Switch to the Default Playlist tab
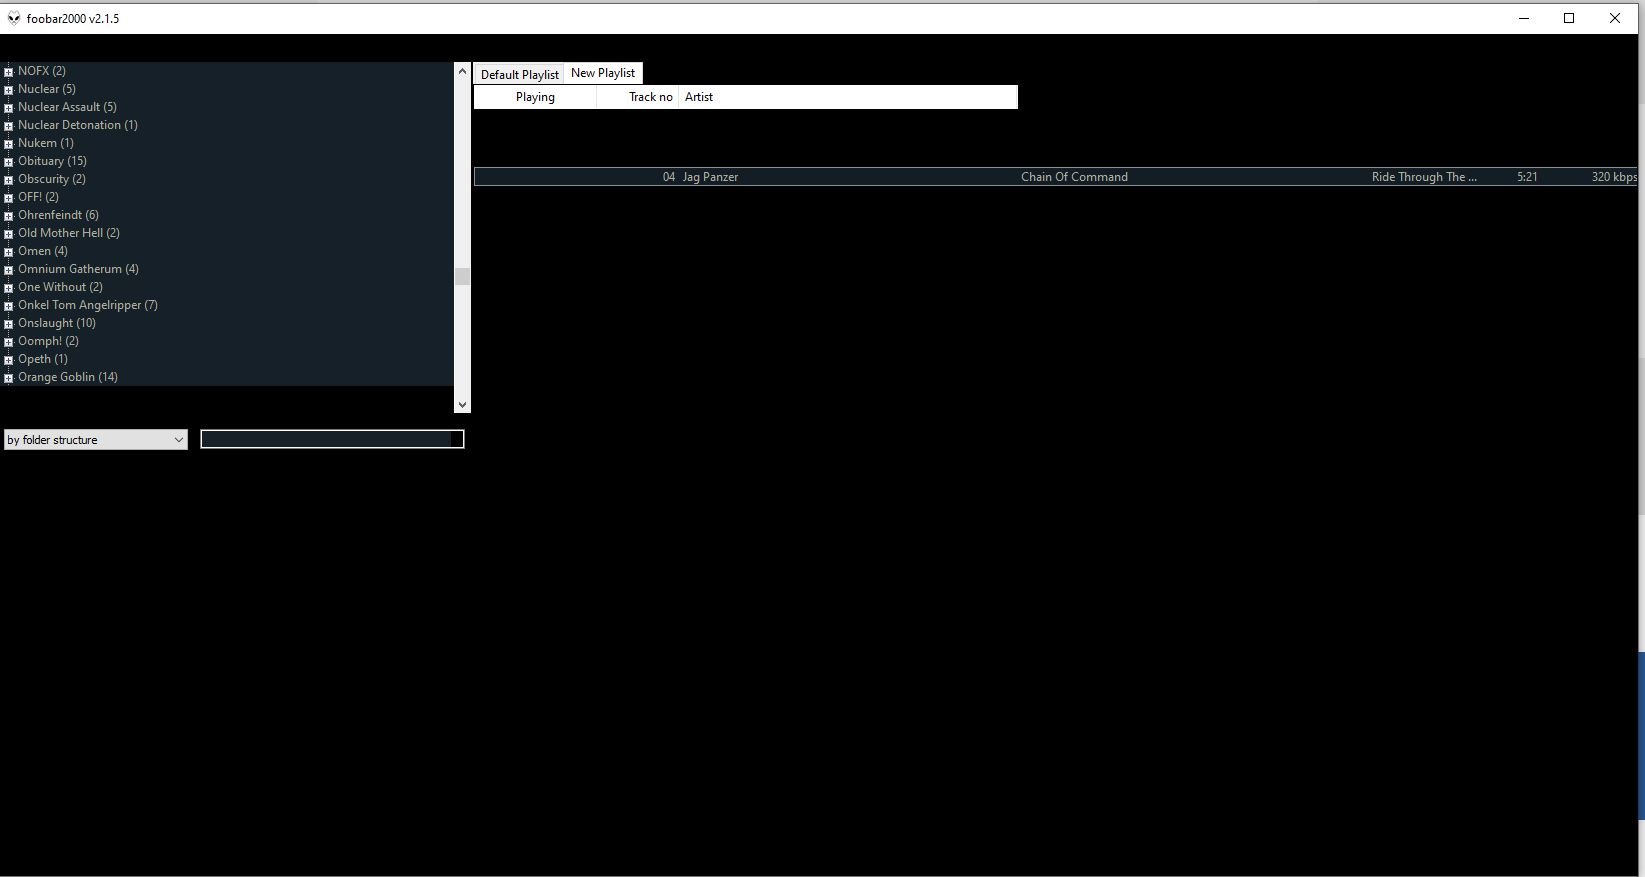1645x877 pixels. 519,75
